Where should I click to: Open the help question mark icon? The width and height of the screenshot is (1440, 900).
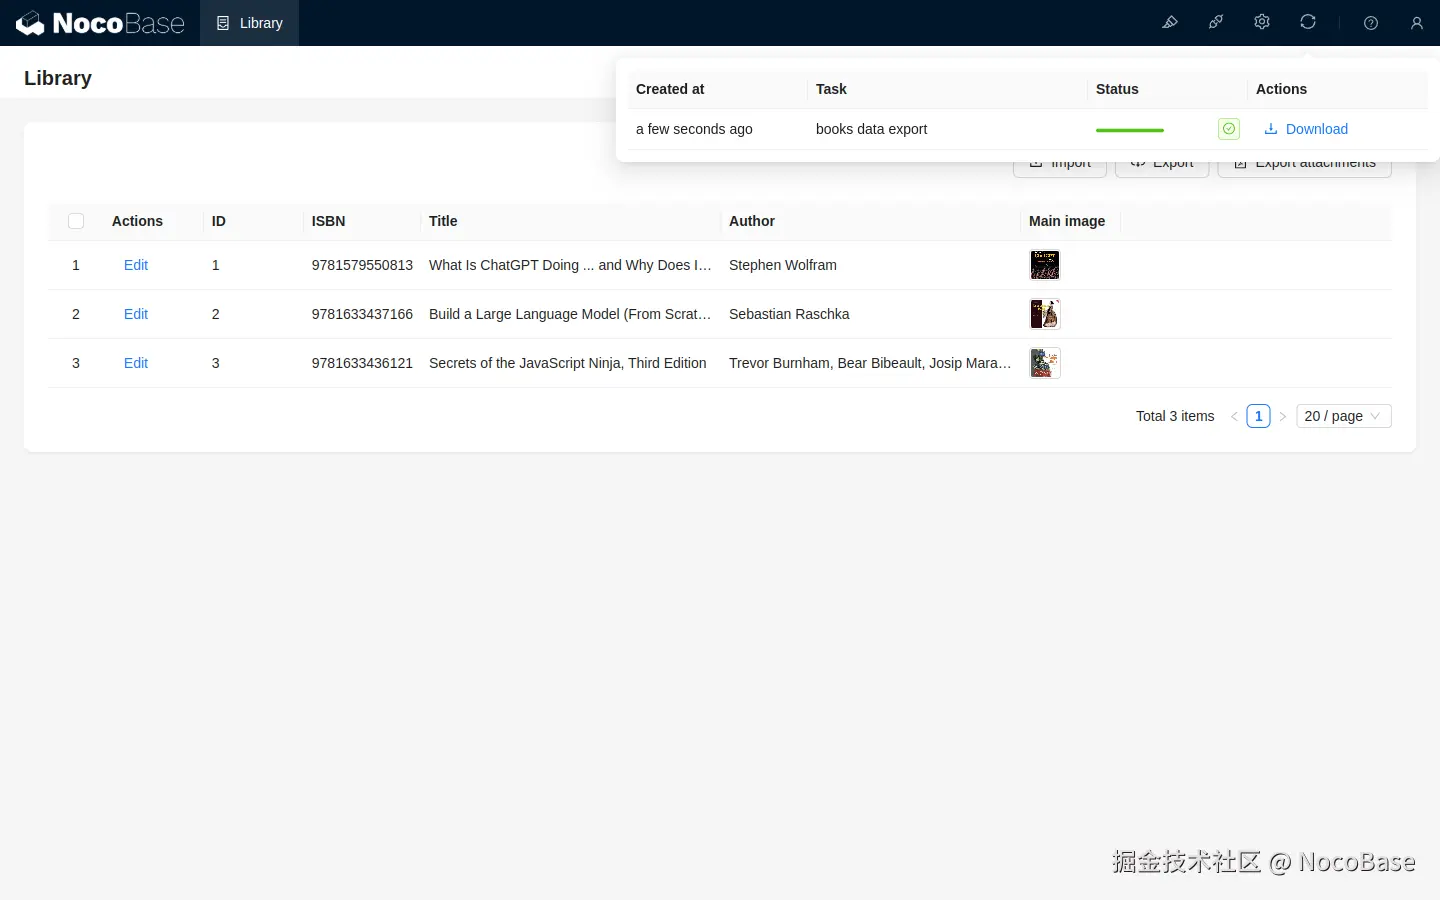tap(1371, 23)
